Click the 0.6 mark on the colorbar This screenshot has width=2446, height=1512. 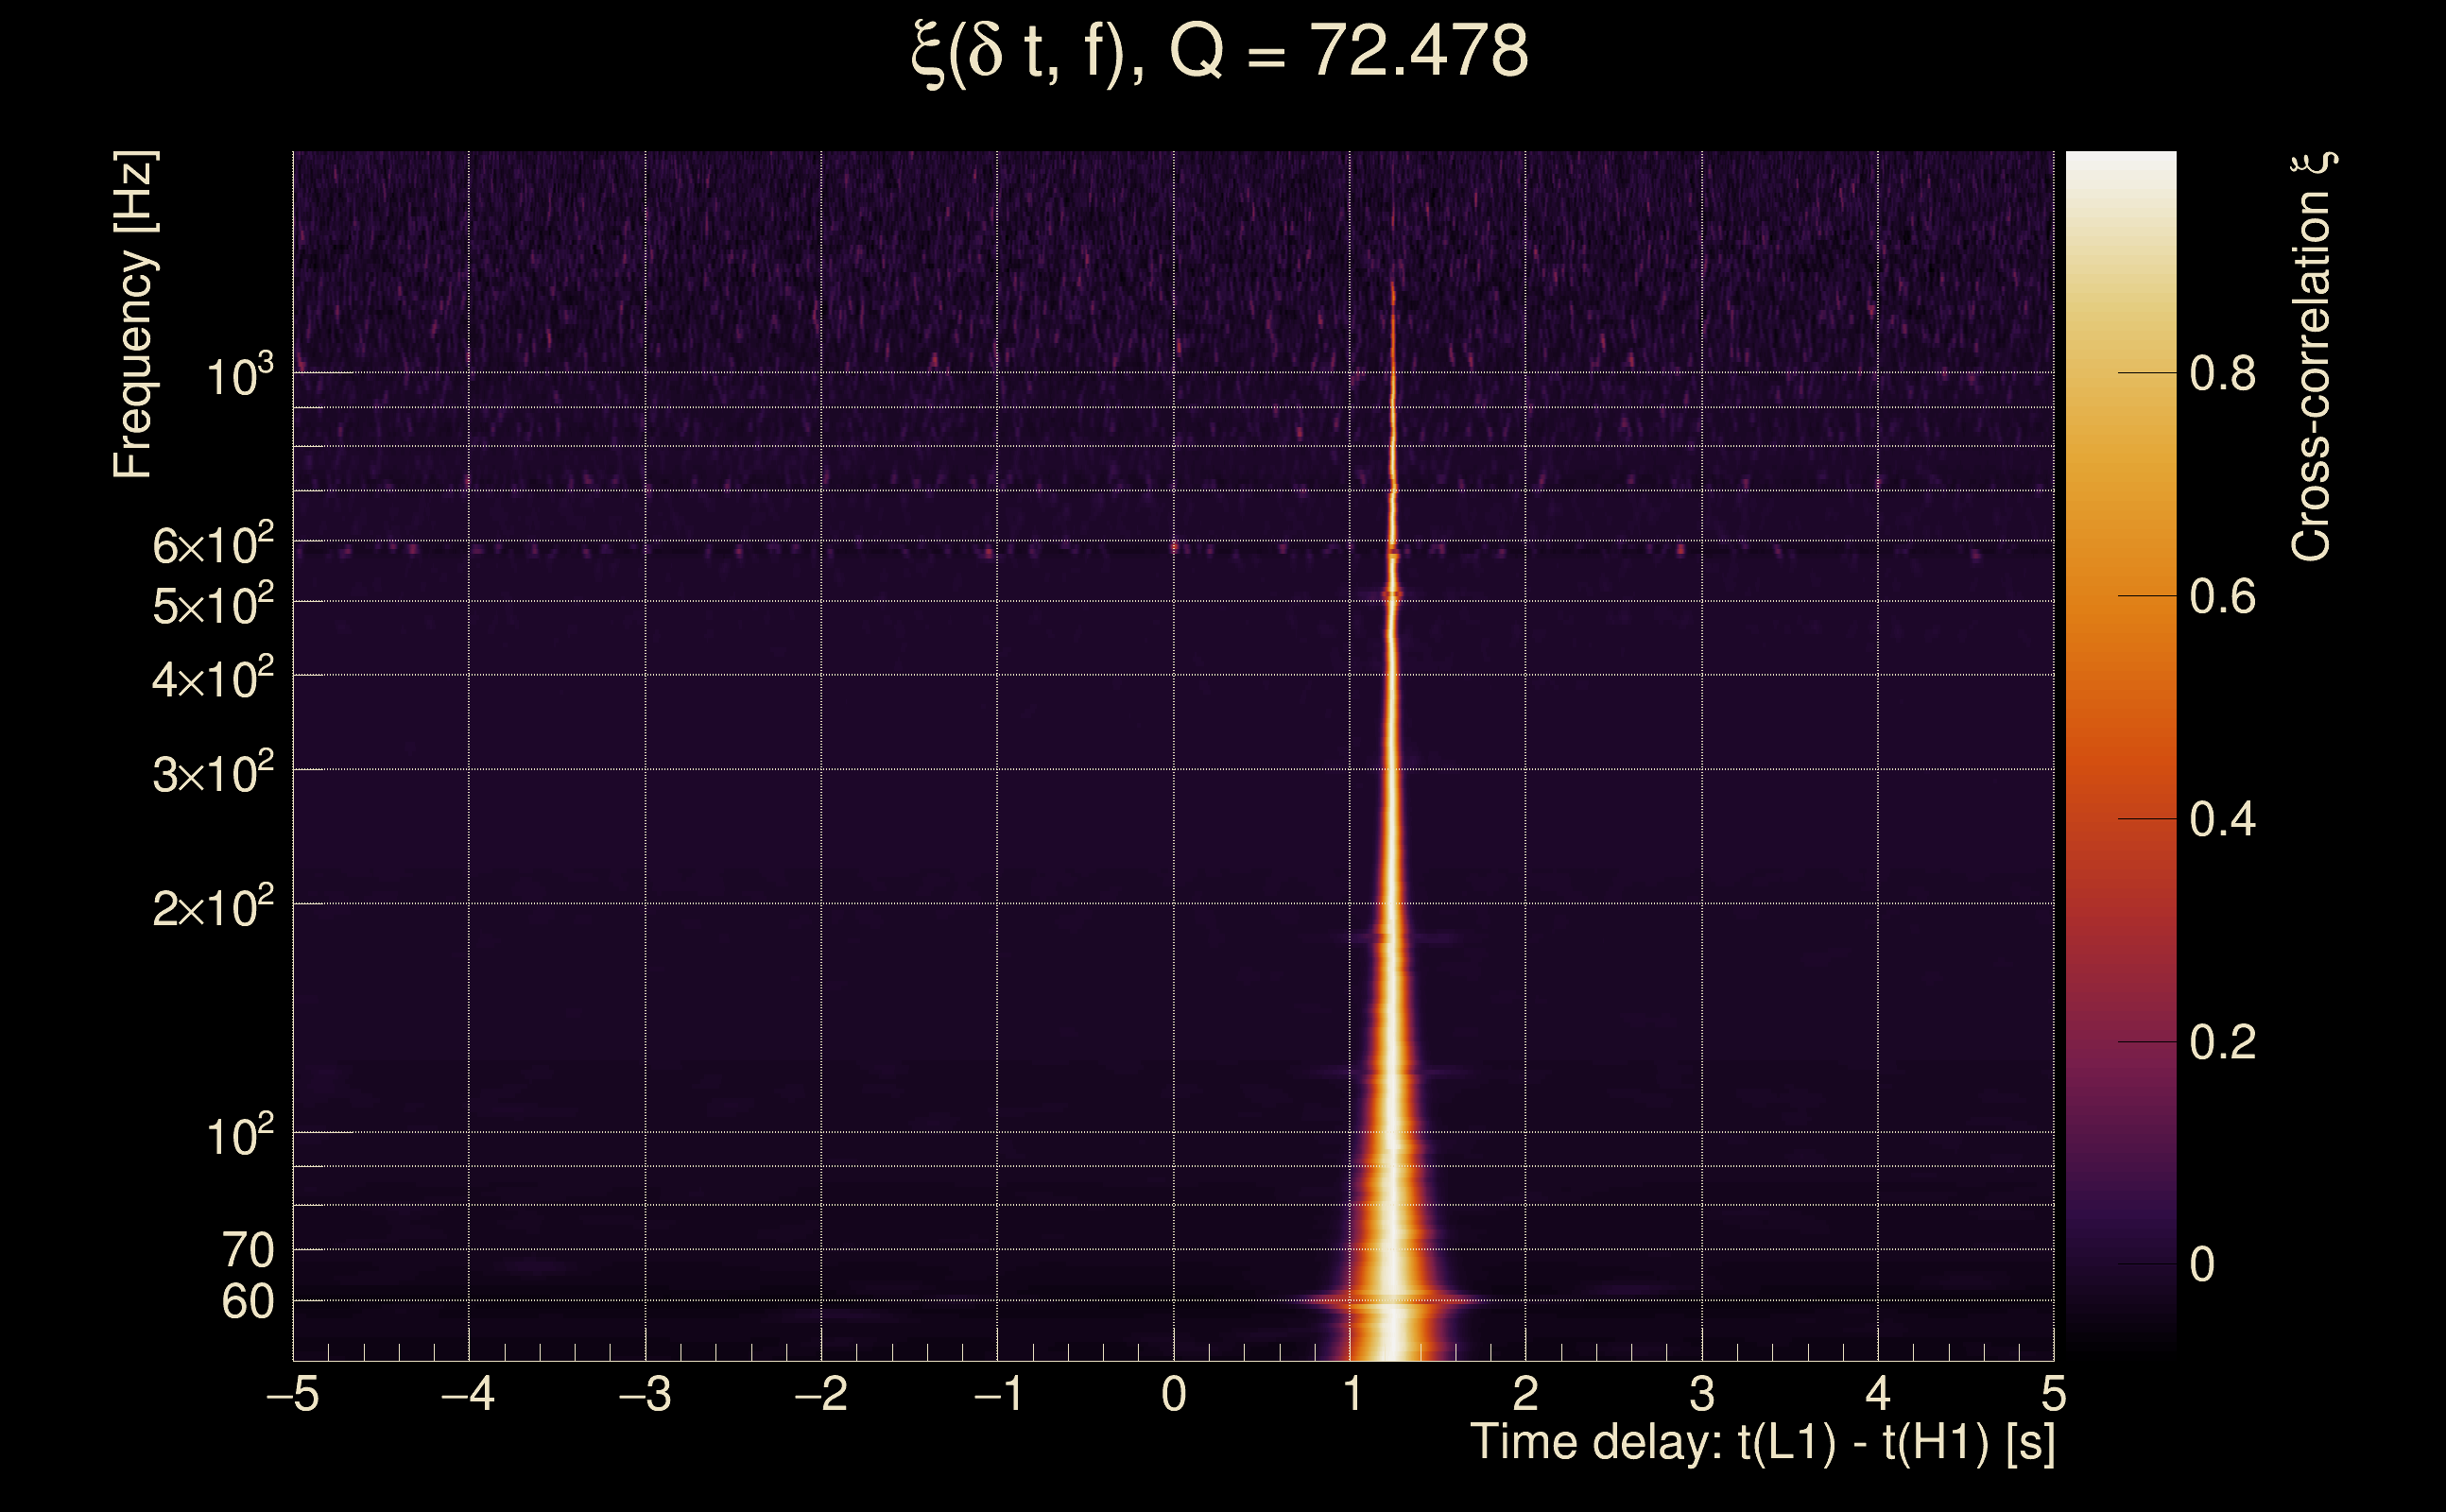[2222, 597]
